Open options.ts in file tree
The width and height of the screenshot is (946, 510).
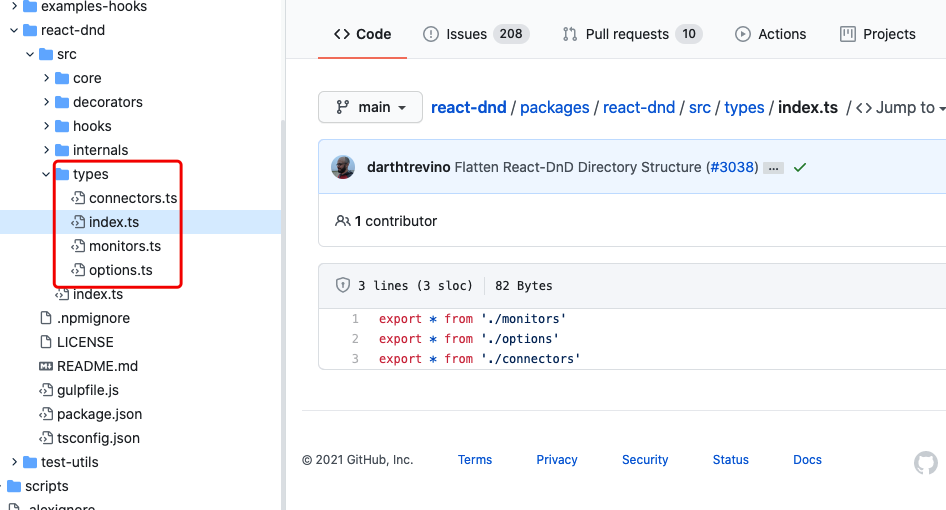tap(121, 270)
